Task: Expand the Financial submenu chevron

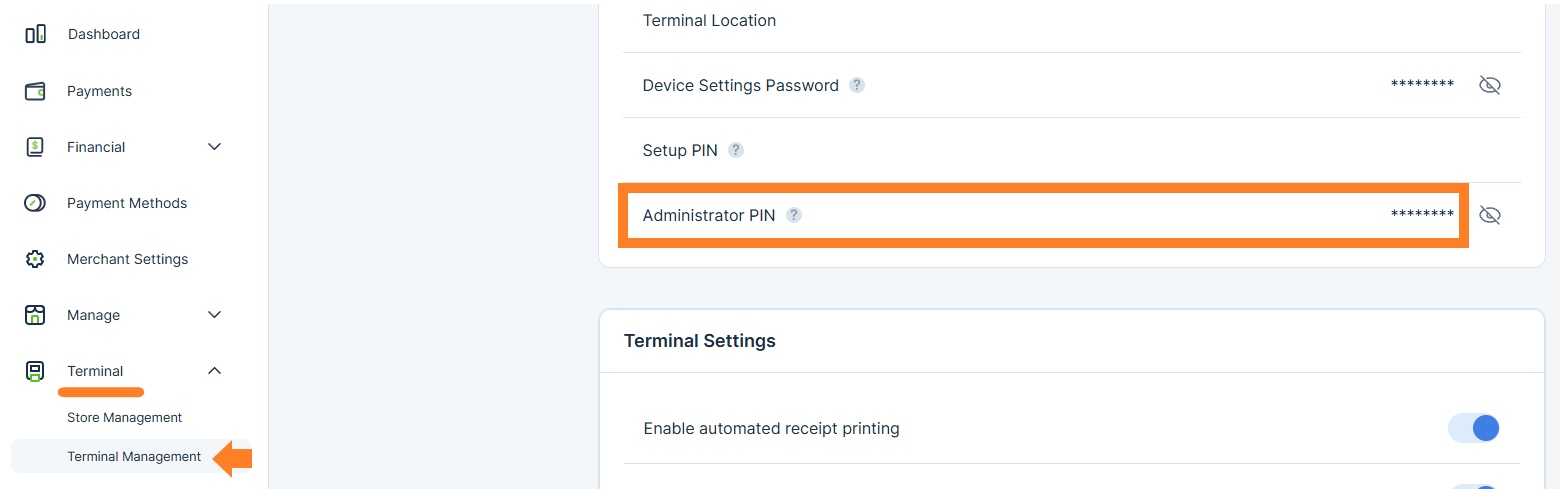Action: click(214, 147)
